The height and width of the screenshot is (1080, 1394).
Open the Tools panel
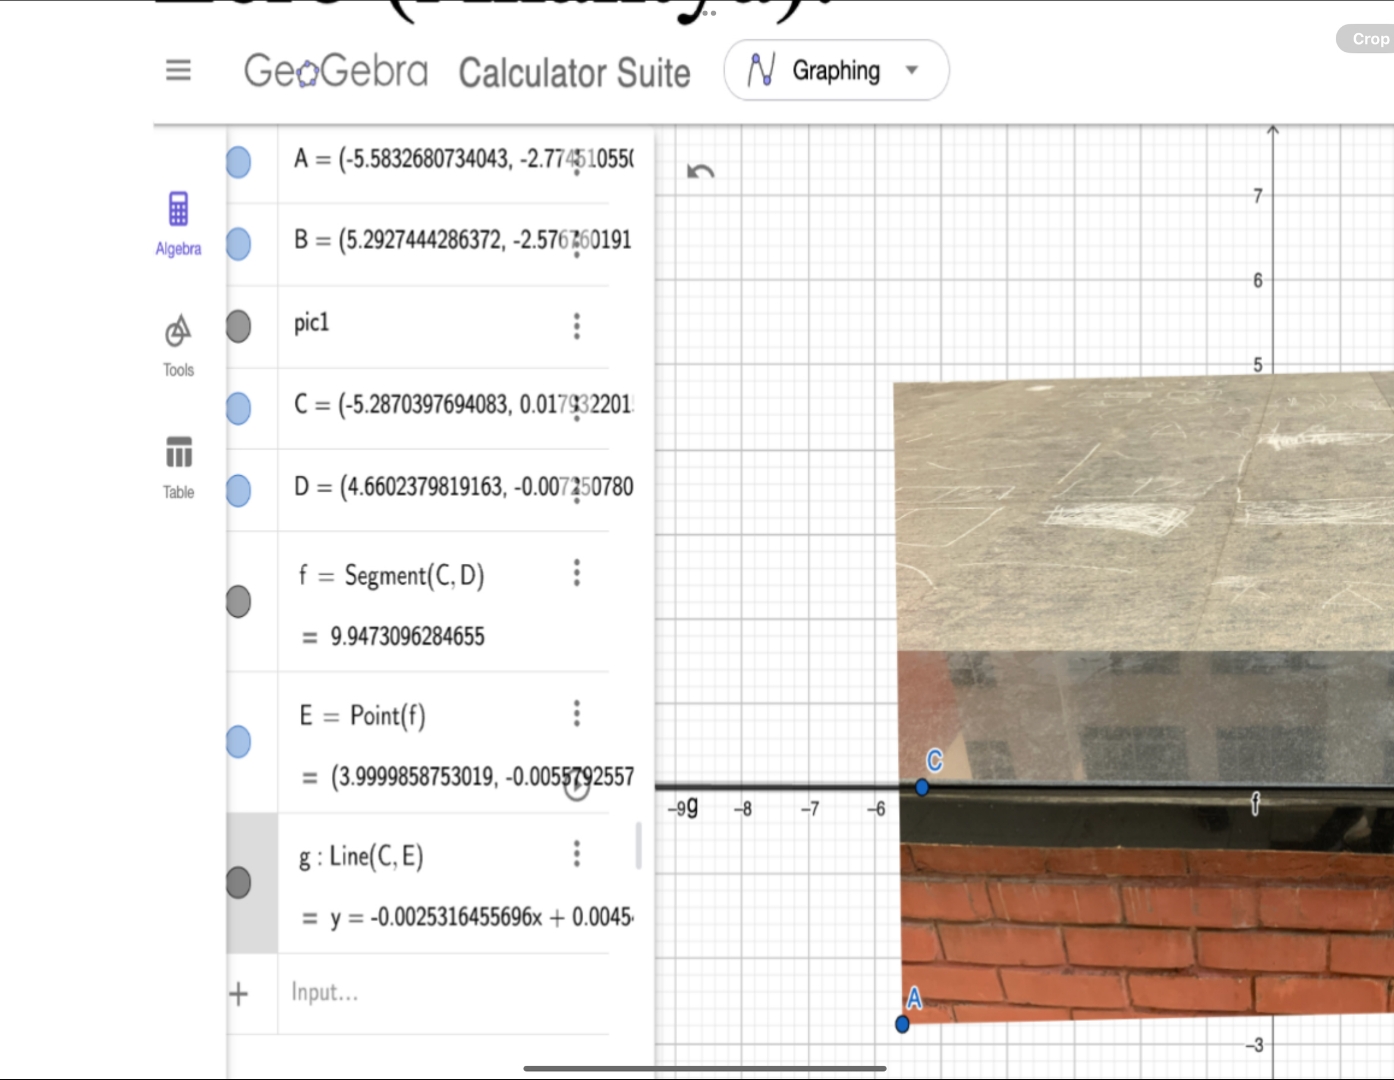[178, 344]
